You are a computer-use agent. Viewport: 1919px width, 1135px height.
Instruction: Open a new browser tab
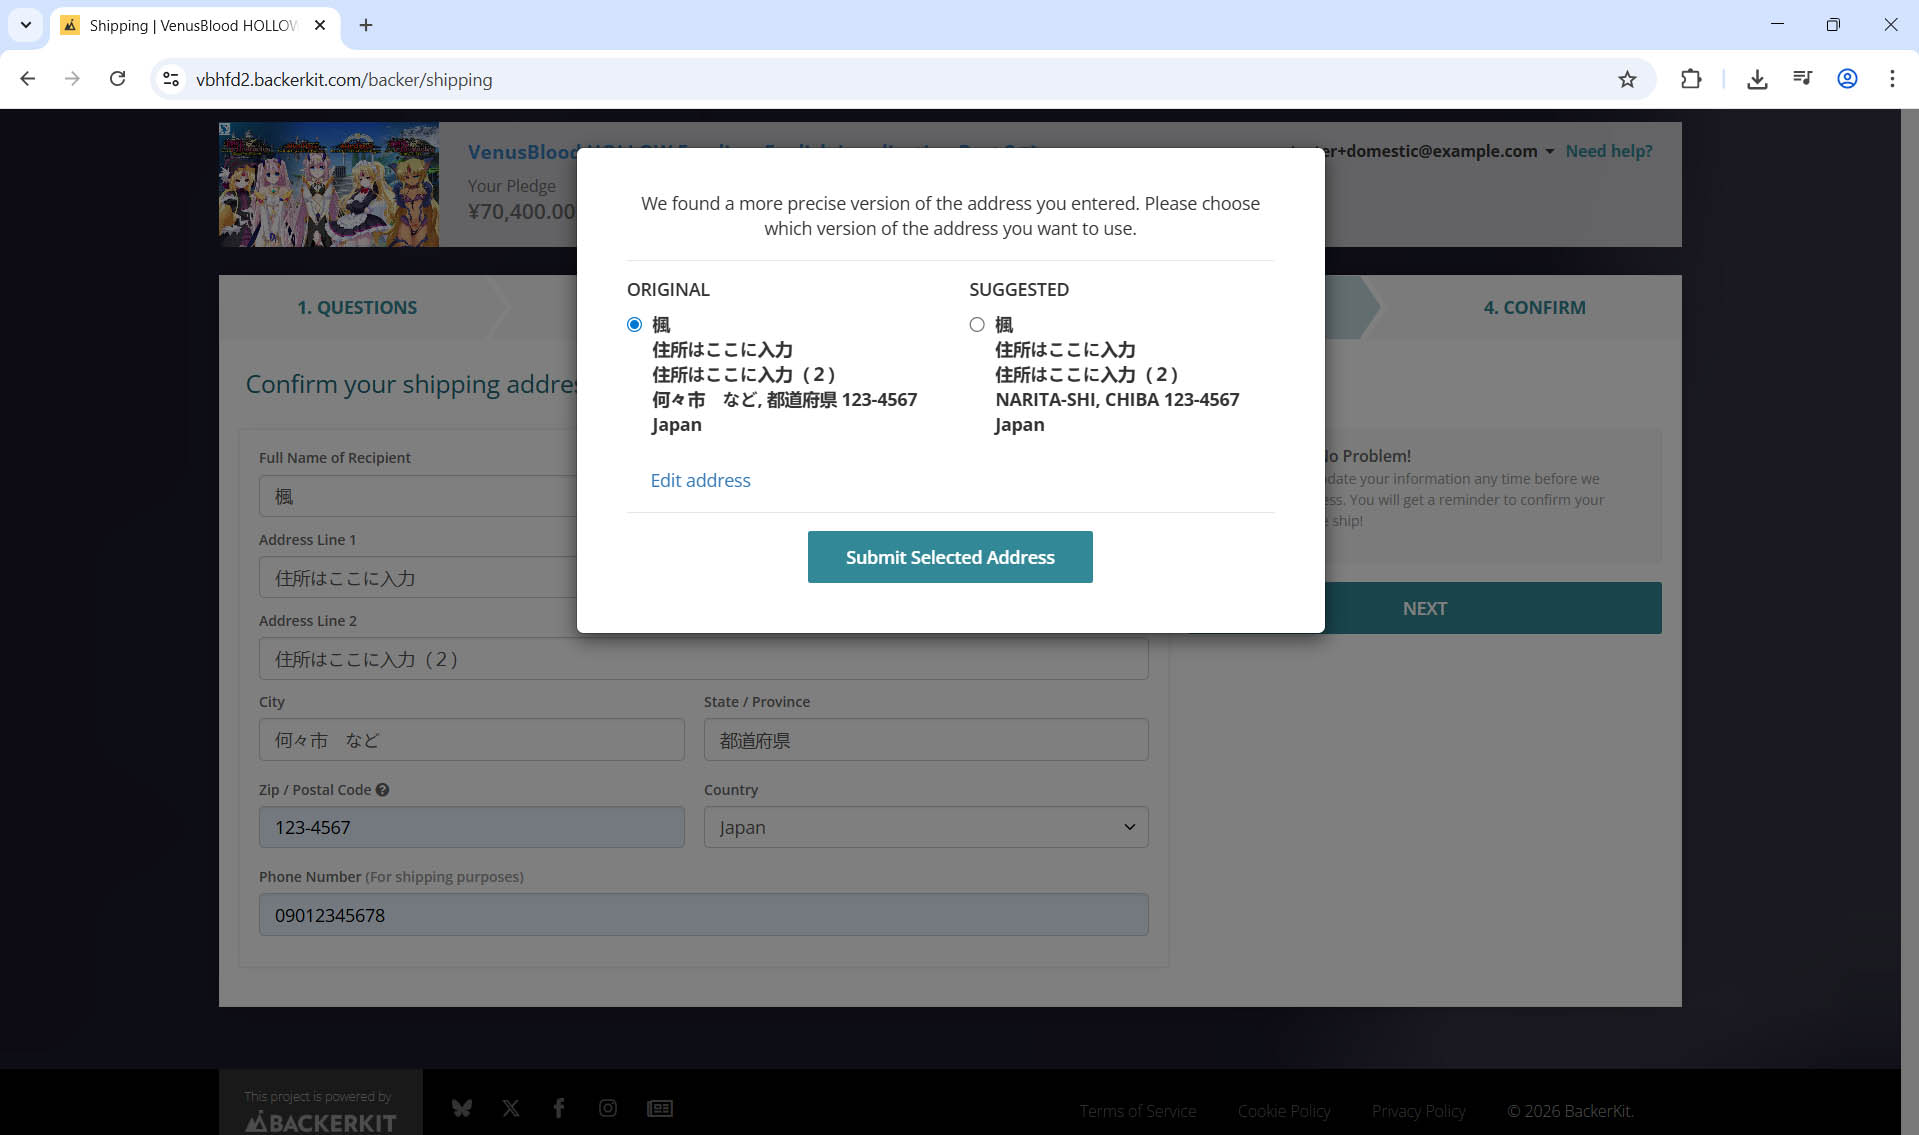pyautogui.click(x=366, y=25)
